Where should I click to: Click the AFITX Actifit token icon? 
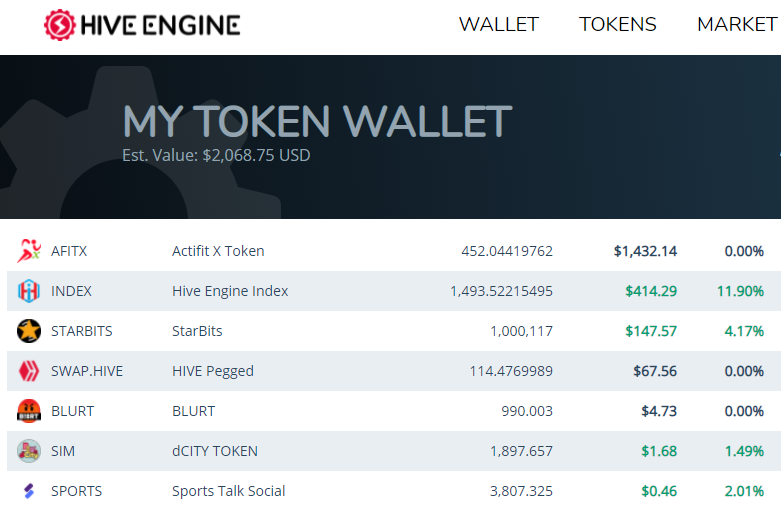coord(29,251)
